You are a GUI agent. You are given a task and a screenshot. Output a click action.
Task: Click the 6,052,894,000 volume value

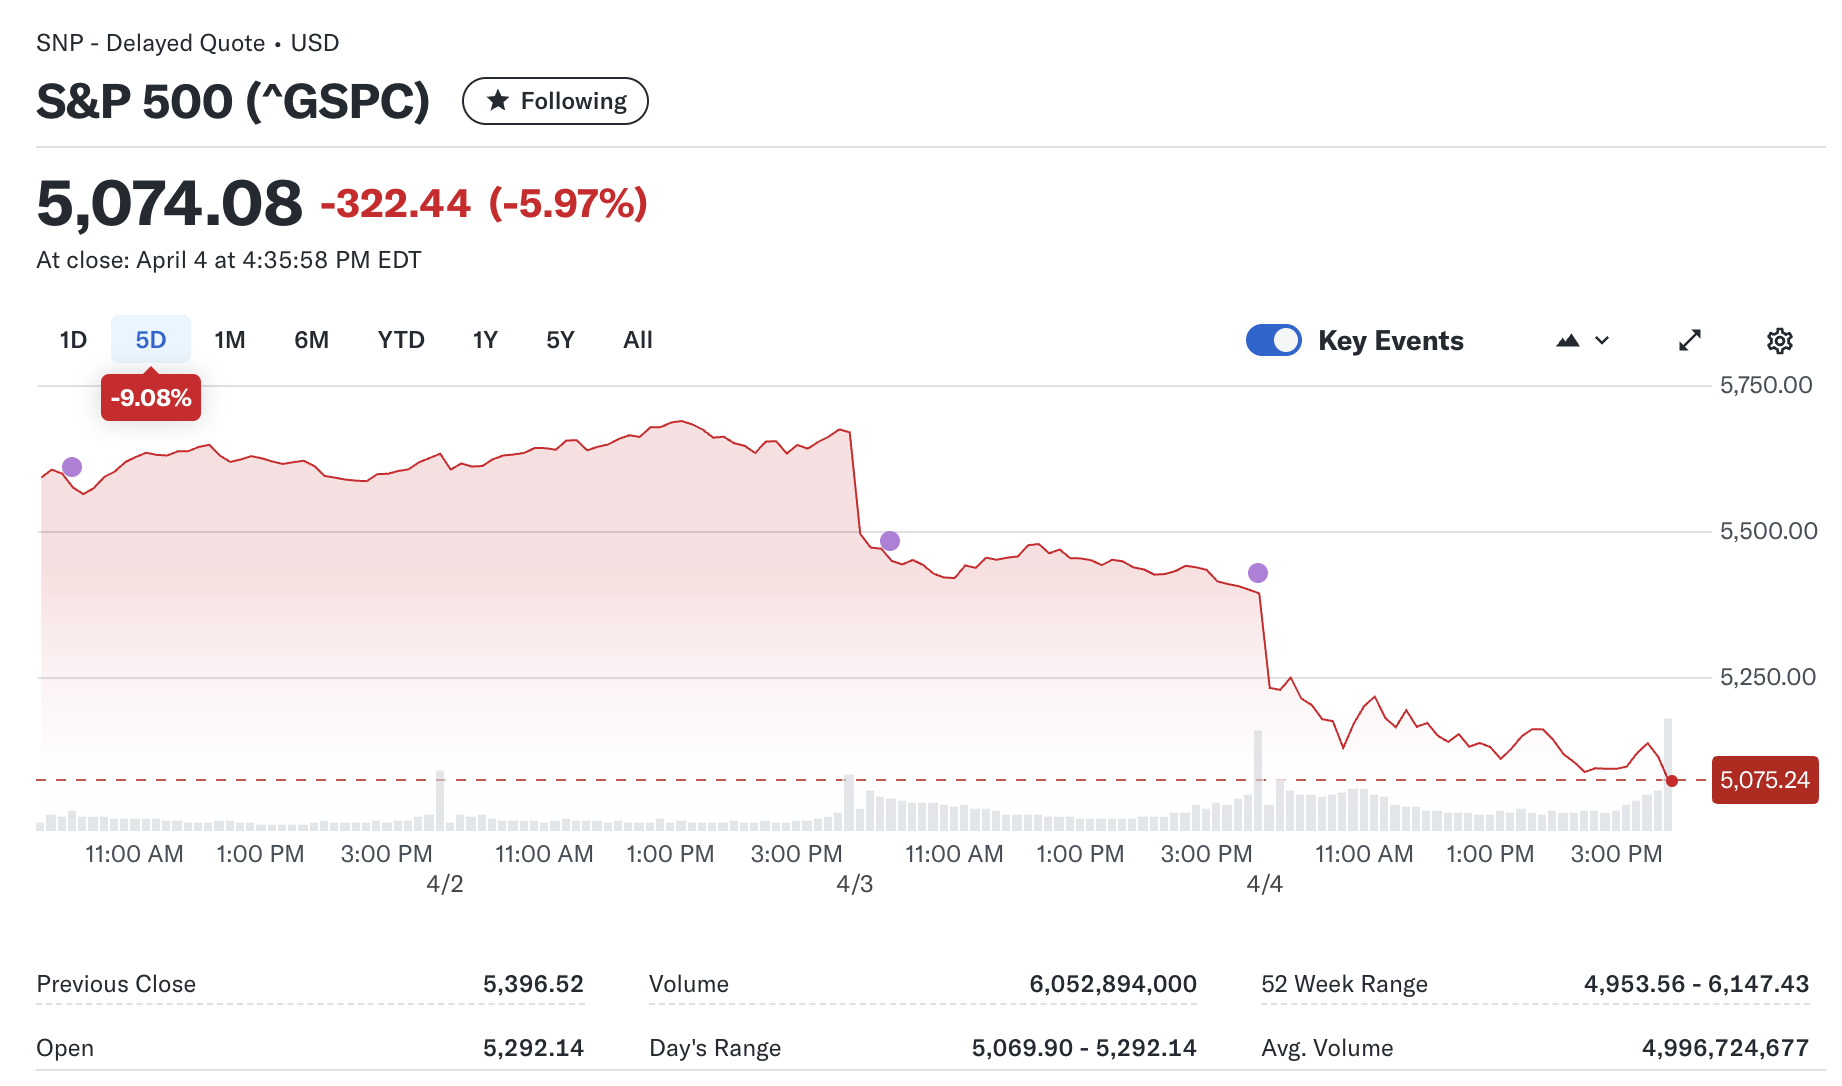click(1113, 984)
